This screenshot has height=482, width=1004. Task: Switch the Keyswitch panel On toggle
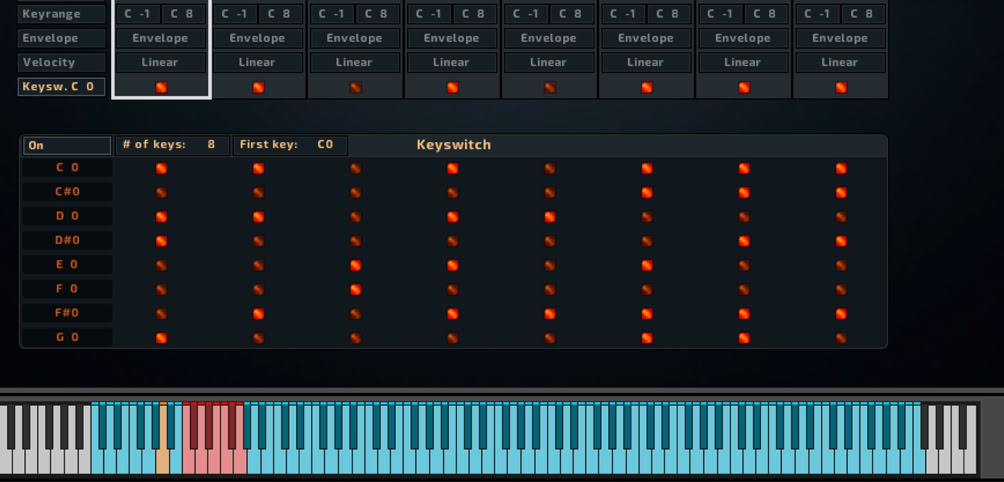point(67,145)
